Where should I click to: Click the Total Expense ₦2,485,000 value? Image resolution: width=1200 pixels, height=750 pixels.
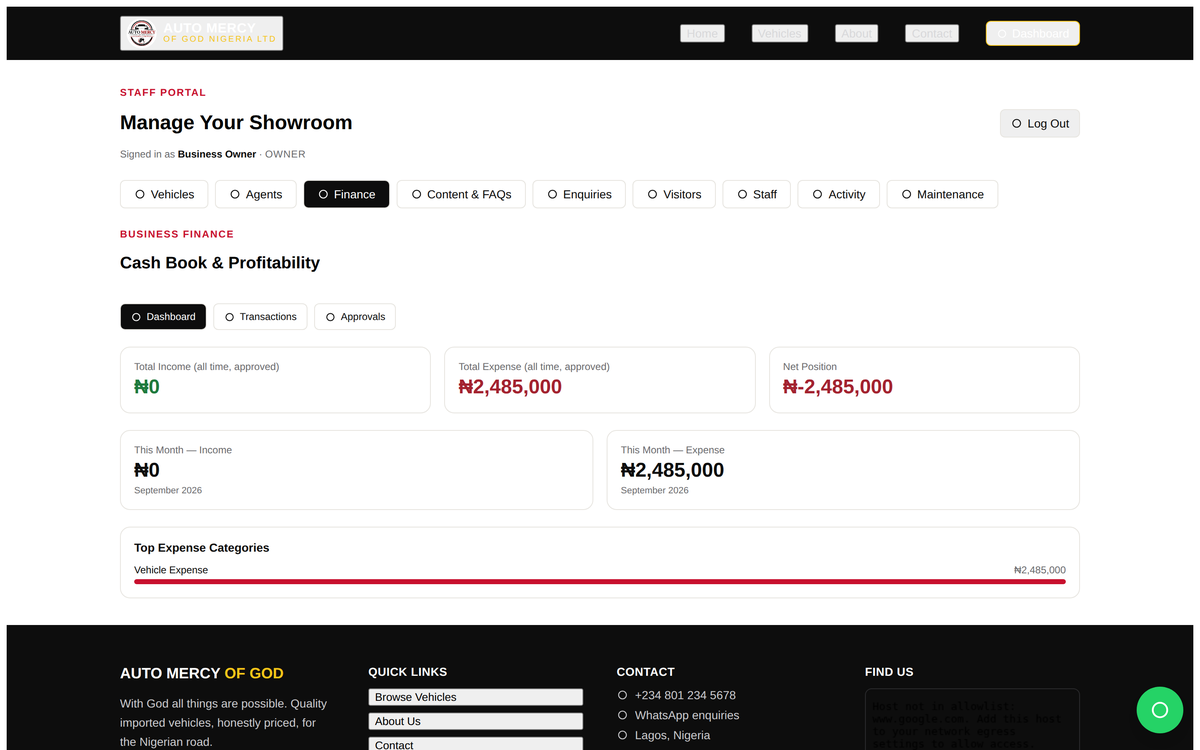click(510, 387)
